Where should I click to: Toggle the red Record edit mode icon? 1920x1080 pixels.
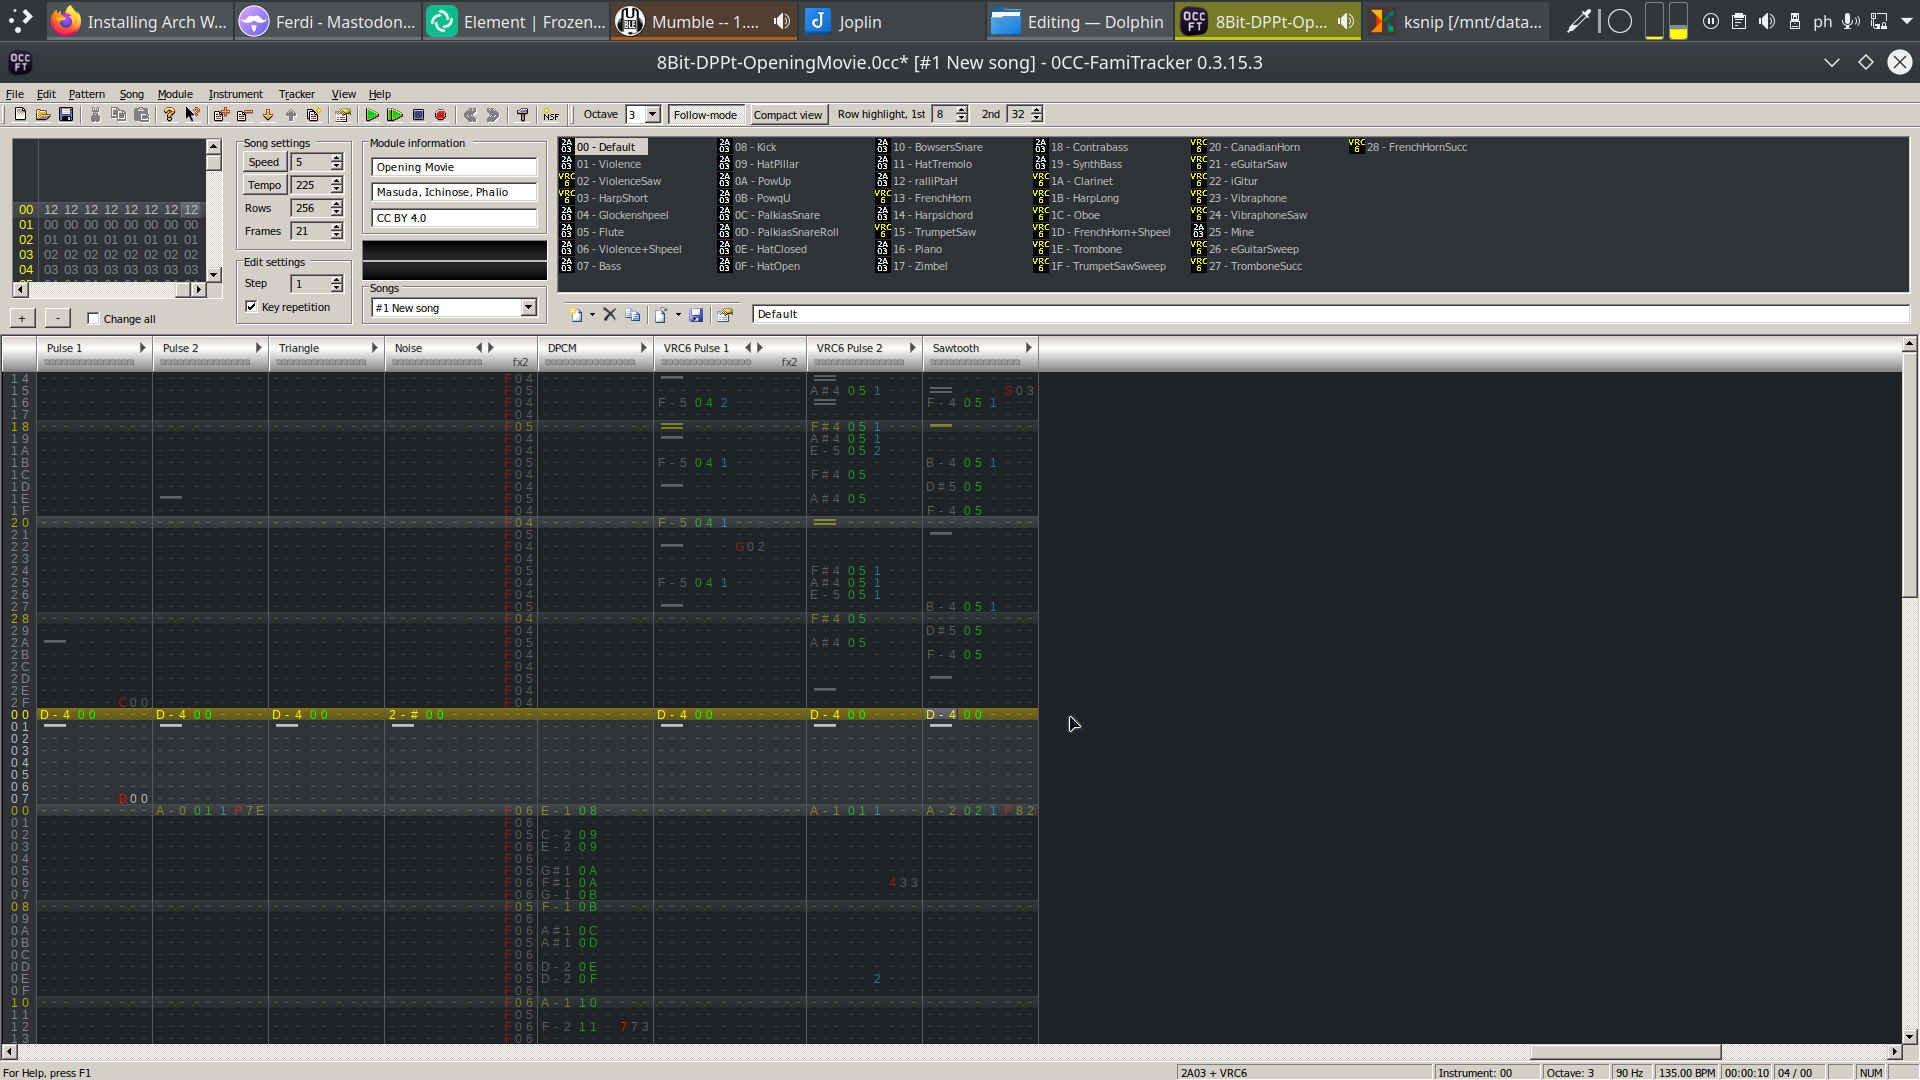pyautogui.click(x=440, y=115)
